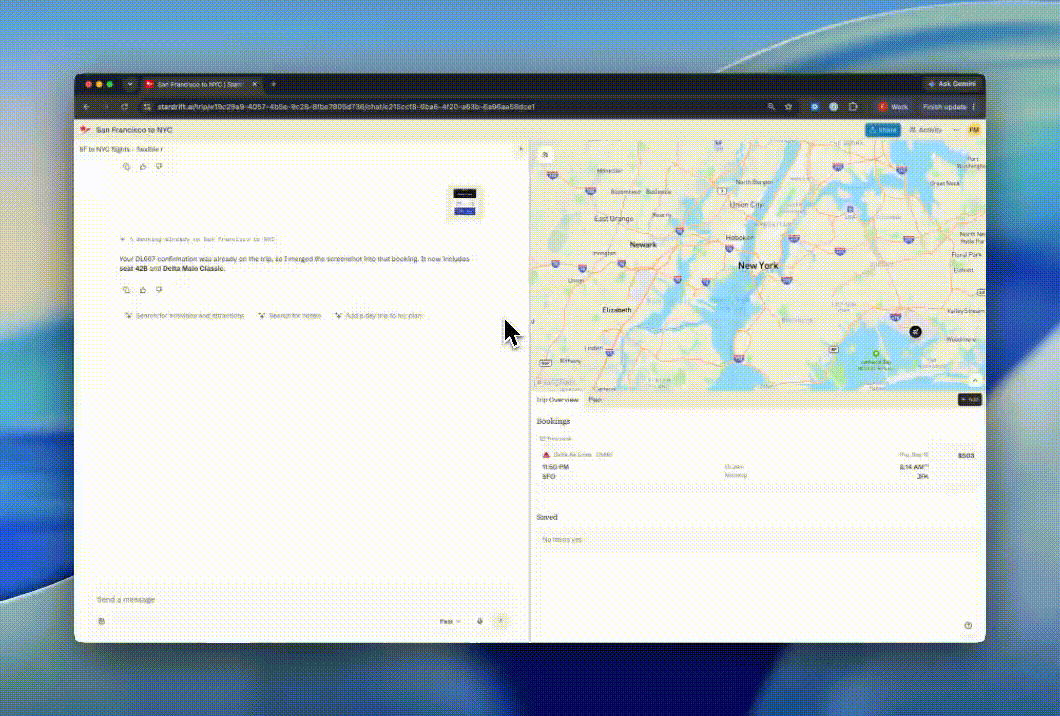Open the Activity panel
This screenshot has height=716, width=1060.
[925, 130]
